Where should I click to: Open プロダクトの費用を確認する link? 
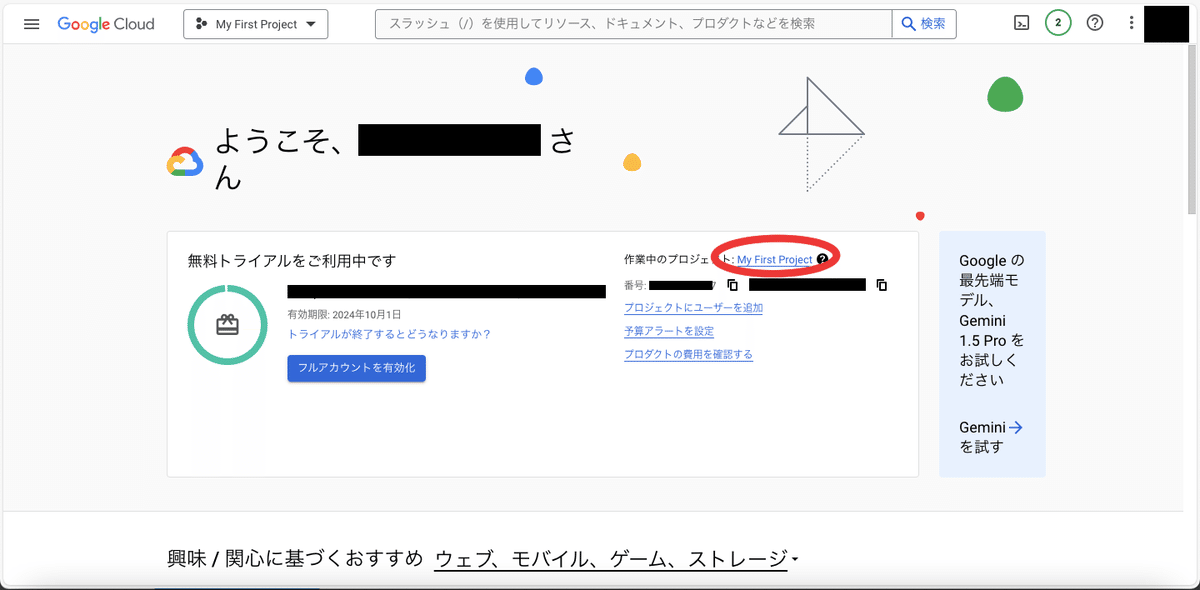pyautogui.click(x=688, y=355)
